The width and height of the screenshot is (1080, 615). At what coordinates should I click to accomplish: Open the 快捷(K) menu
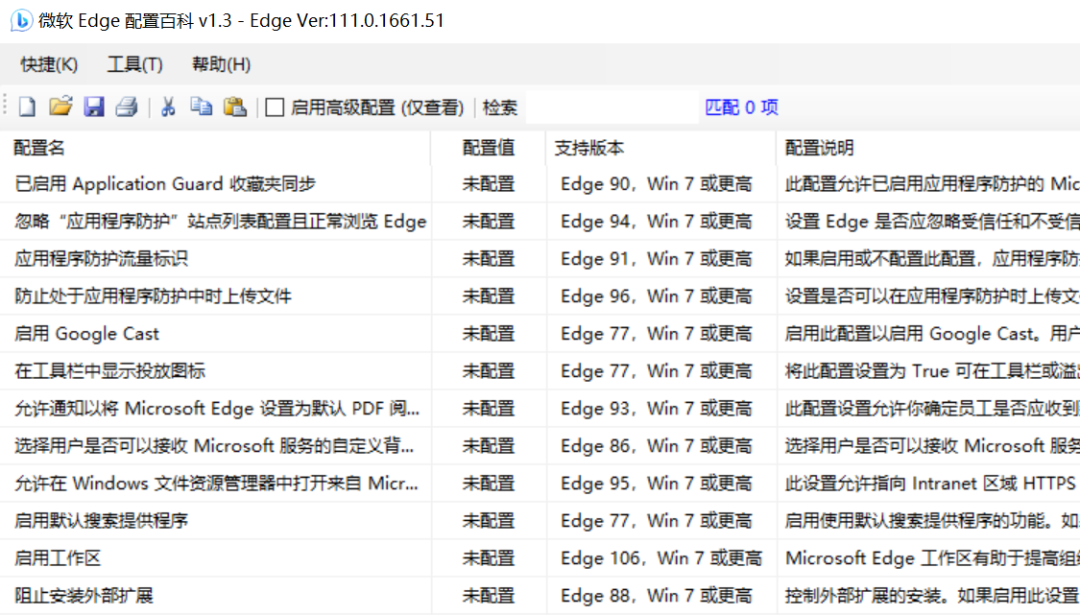[x=49, y=65]
